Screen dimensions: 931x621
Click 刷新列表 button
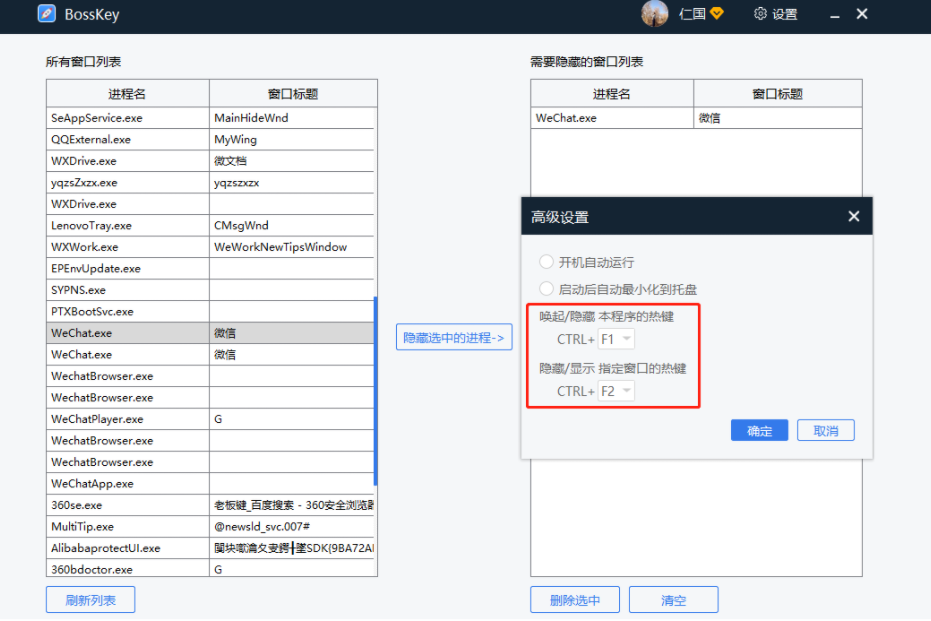(91, 600)
